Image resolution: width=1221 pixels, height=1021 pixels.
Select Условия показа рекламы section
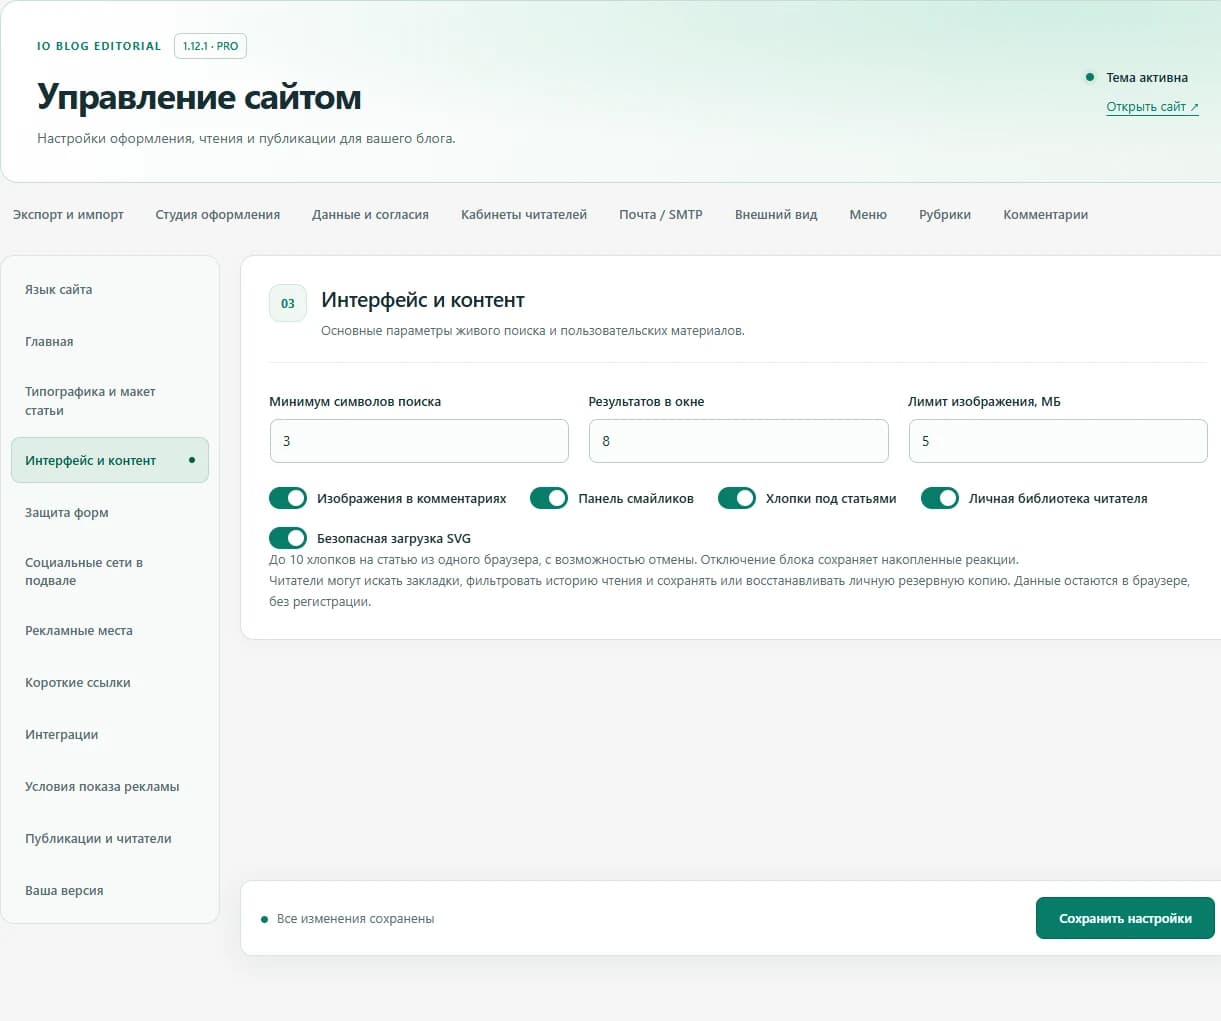(110, 787)
